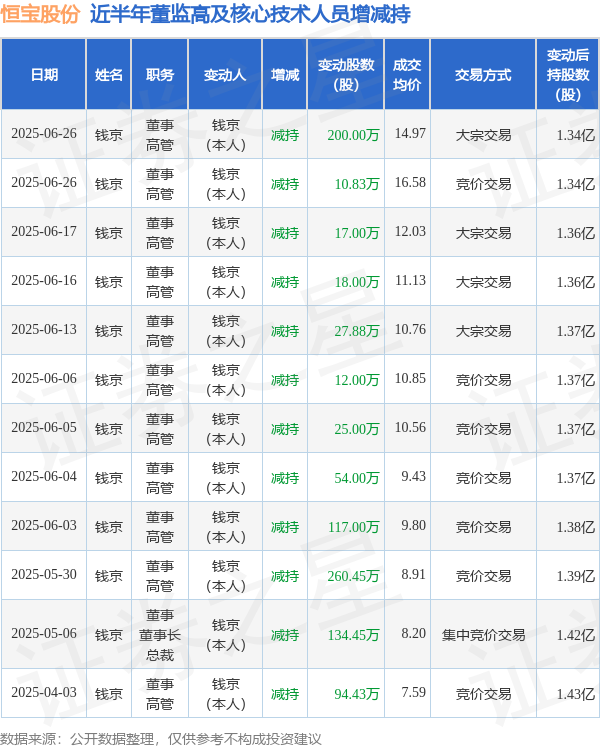Viewport: 600px width, 748px height.
Task: Select the date 2025-06-03
Action: tap(44, 525)
